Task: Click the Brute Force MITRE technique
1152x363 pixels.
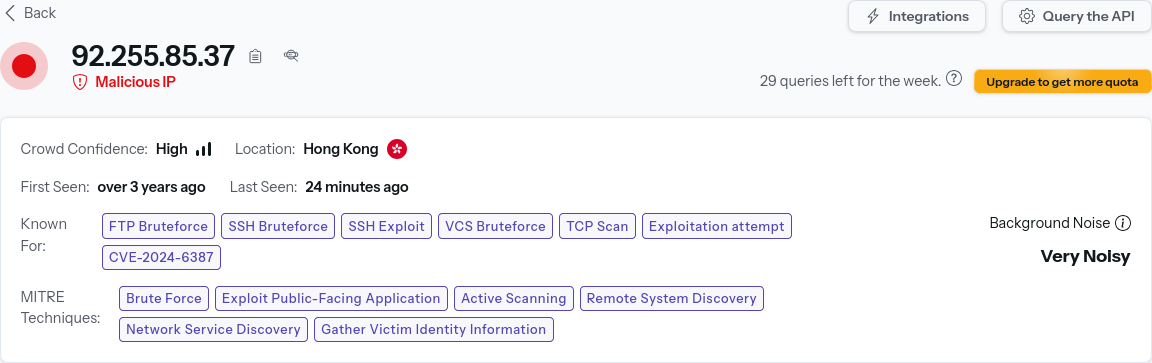Action: click(164, 298)
